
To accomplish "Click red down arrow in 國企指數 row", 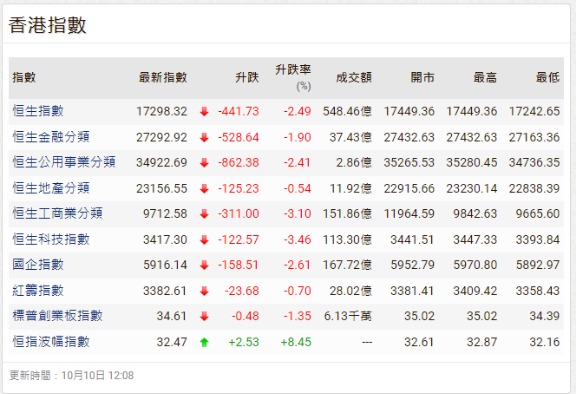I will tap(204, 265).
